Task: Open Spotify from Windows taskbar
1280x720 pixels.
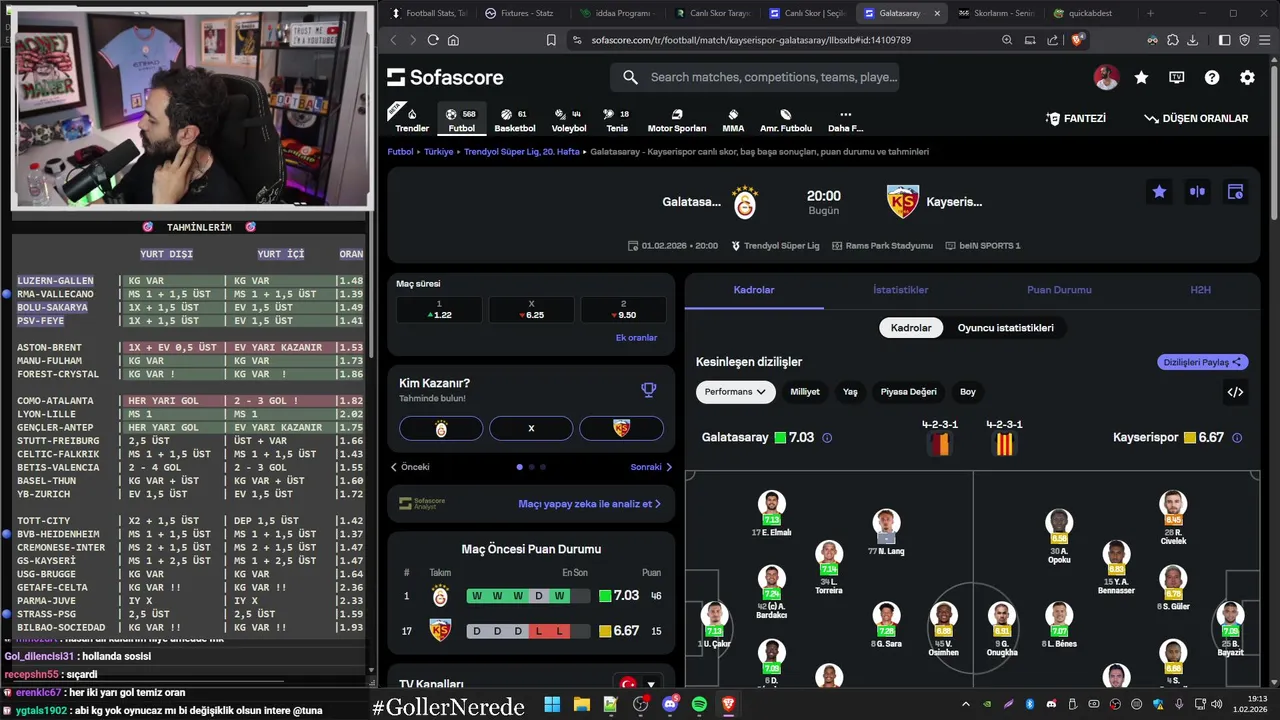Action: tap(699, 705)
